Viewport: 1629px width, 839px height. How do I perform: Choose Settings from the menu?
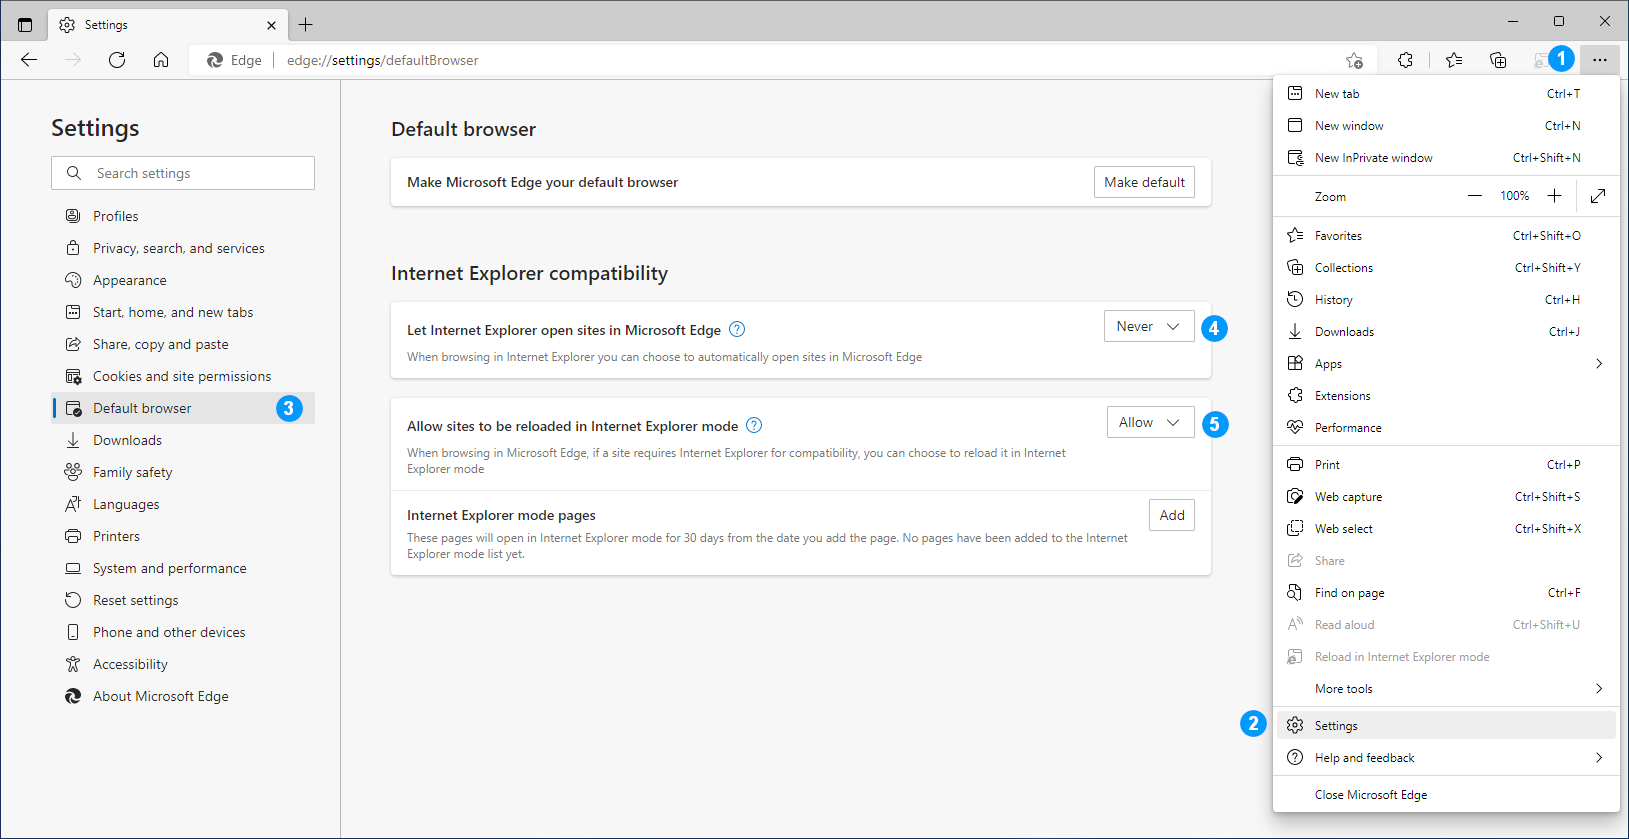(x=1336, y=726)
